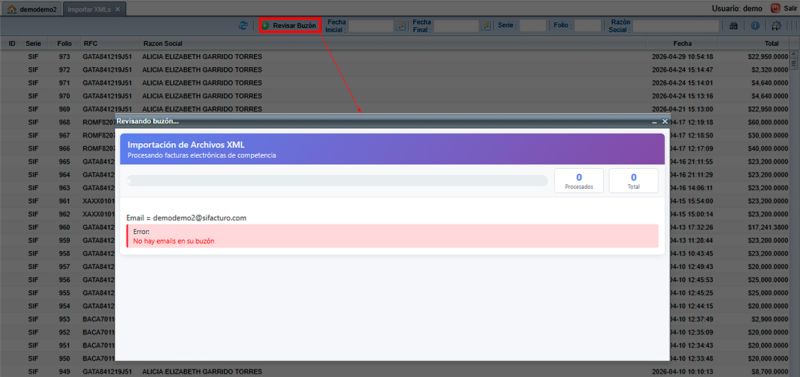Screen dimensions: 800x377
Task: Click the Total counter card in dialog
Action: (633, 181)
